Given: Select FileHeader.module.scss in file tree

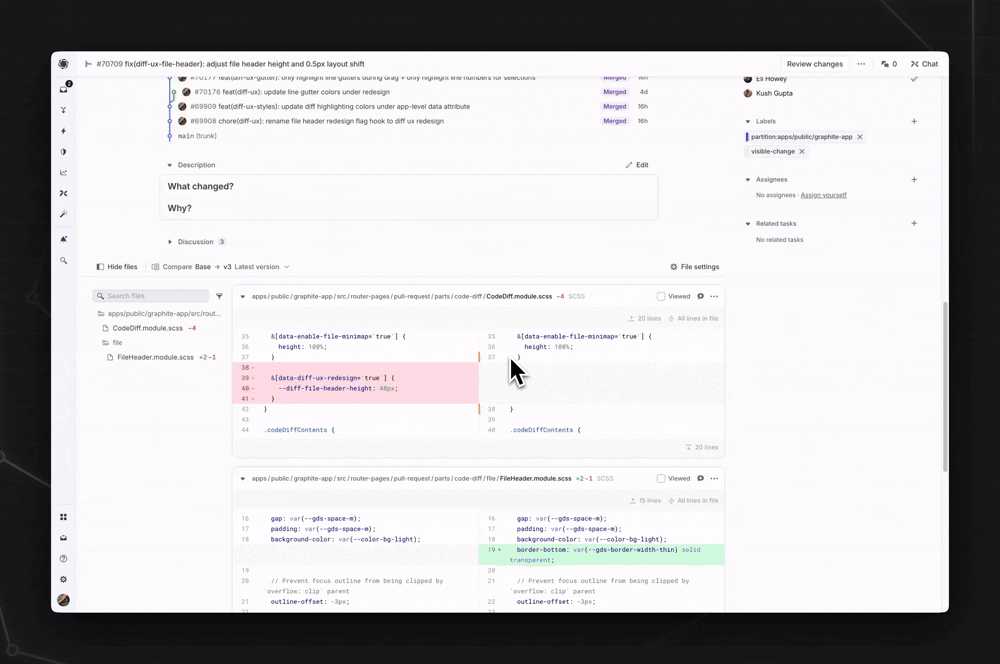Looking at the screenshot, I should tap(155, 357).
